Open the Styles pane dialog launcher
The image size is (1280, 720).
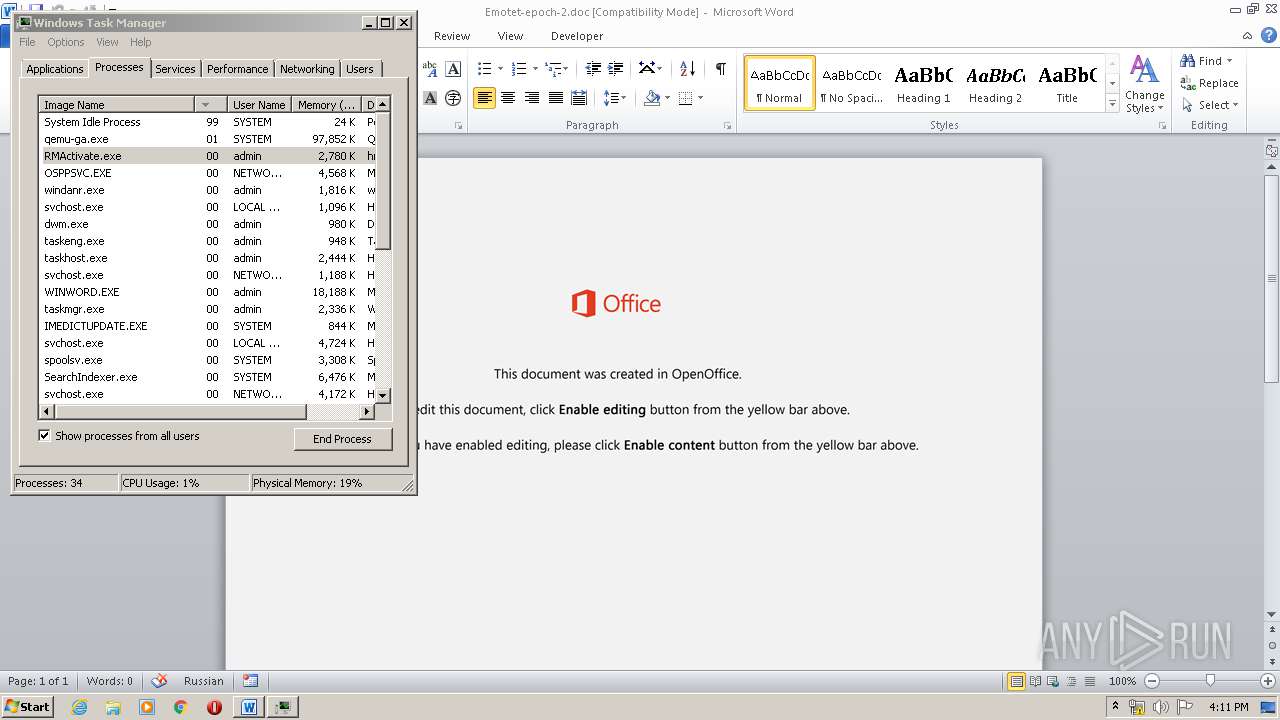coord(1163,126)
